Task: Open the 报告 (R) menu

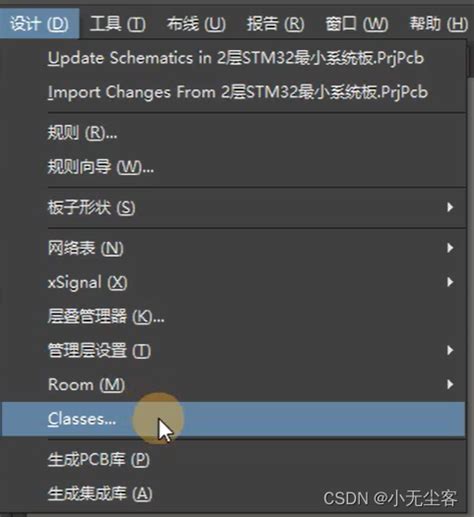Action: click(x=275, y=24)
